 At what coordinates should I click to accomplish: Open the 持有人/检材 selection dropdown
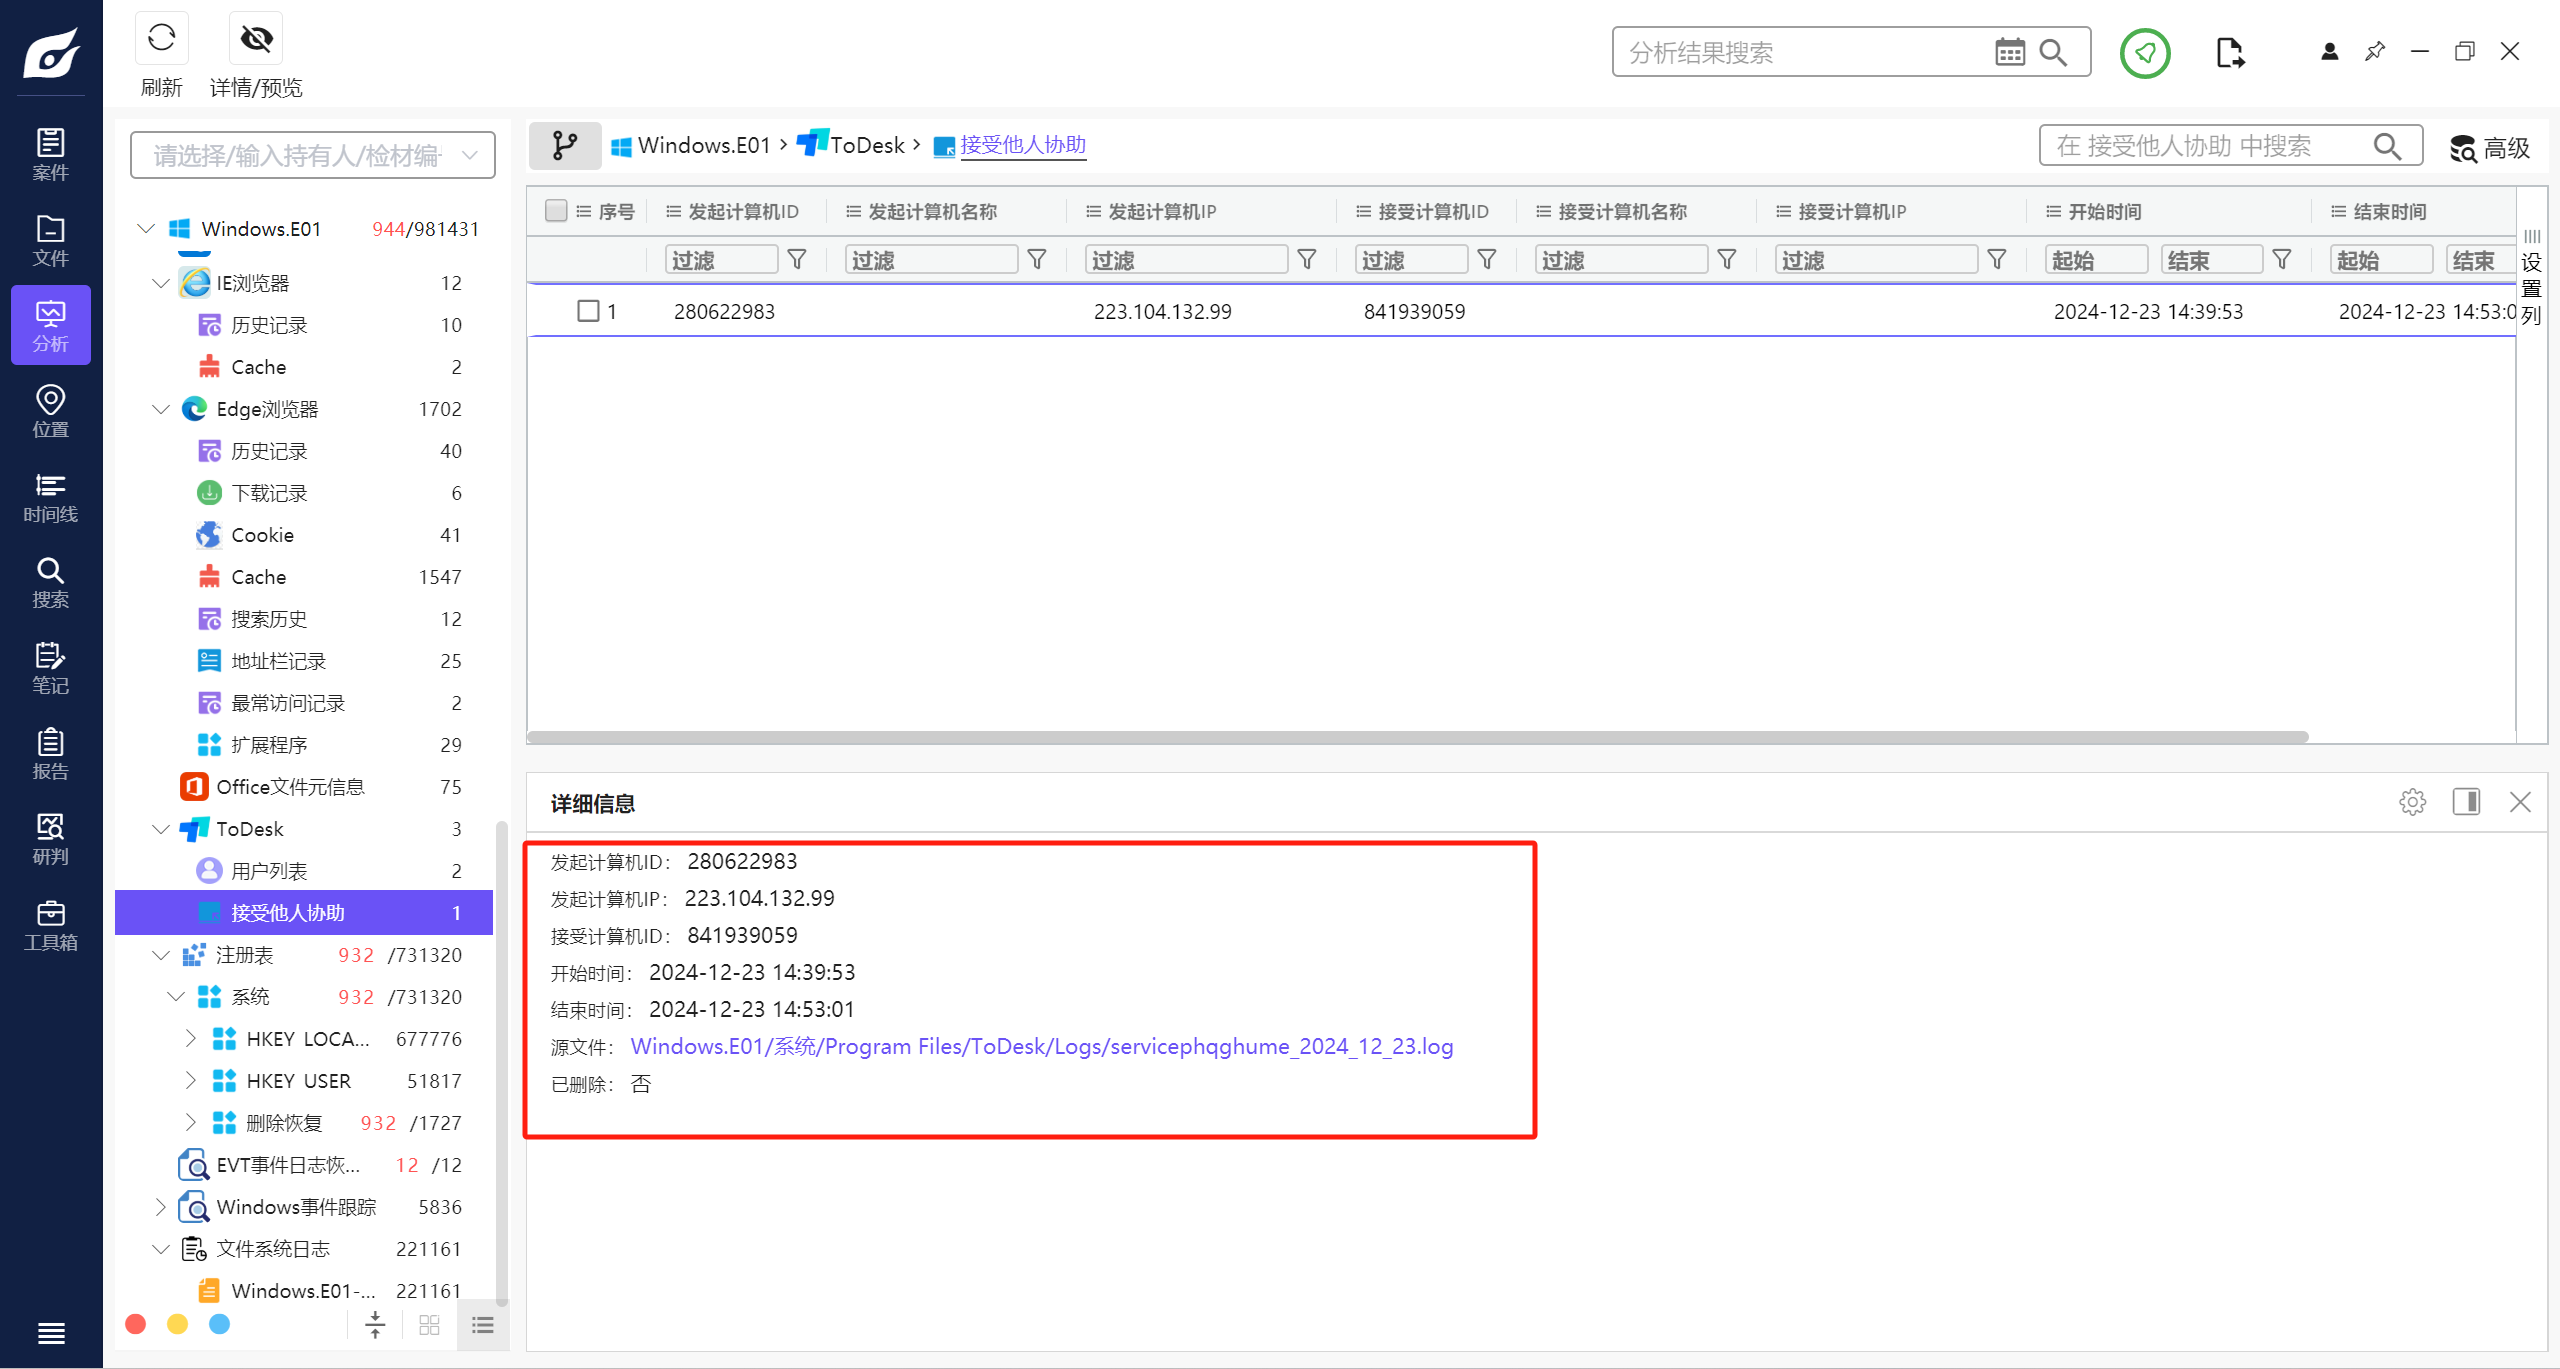click(312, 156)
